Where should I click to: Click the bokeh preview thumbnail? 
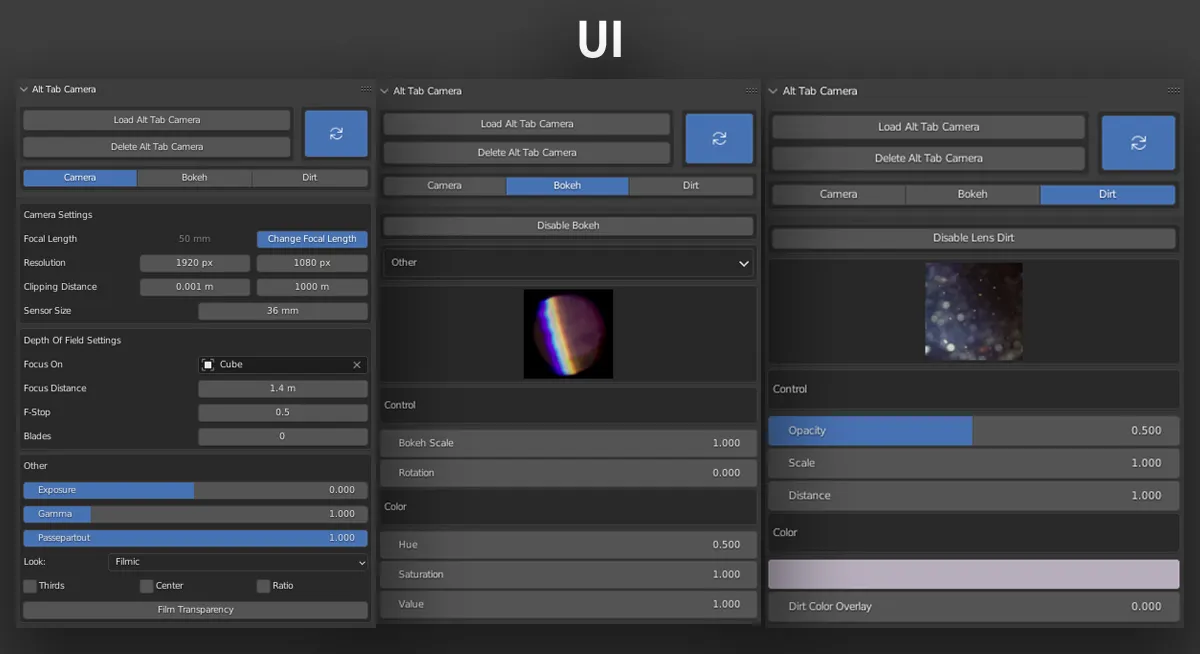click(568, 334)
